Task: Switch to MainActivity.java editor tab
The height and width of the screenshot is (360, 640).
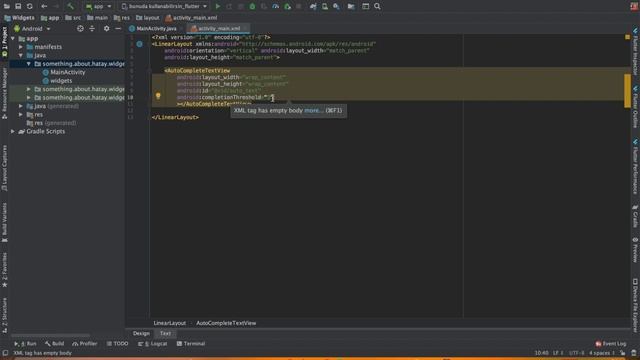Action: 153,29
